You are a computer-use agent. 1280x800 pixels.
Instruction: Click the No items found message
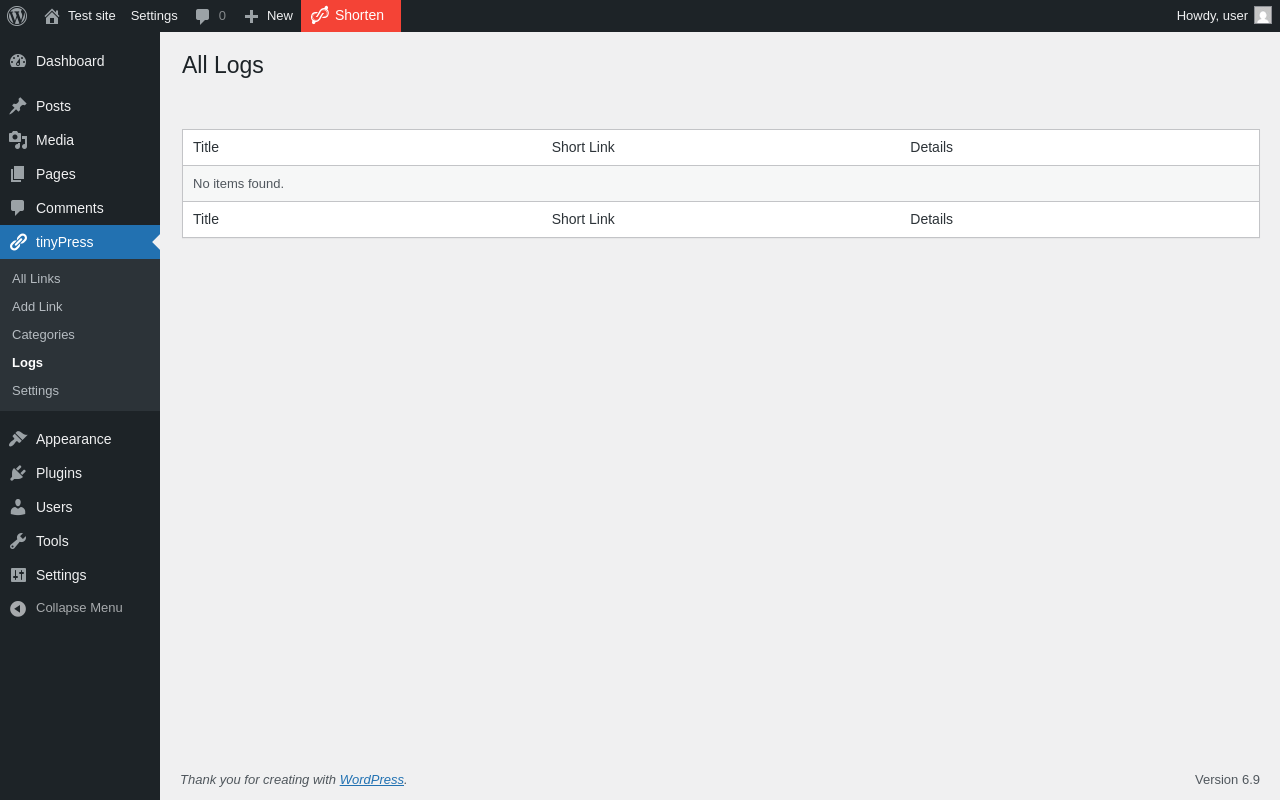[238, 184]
